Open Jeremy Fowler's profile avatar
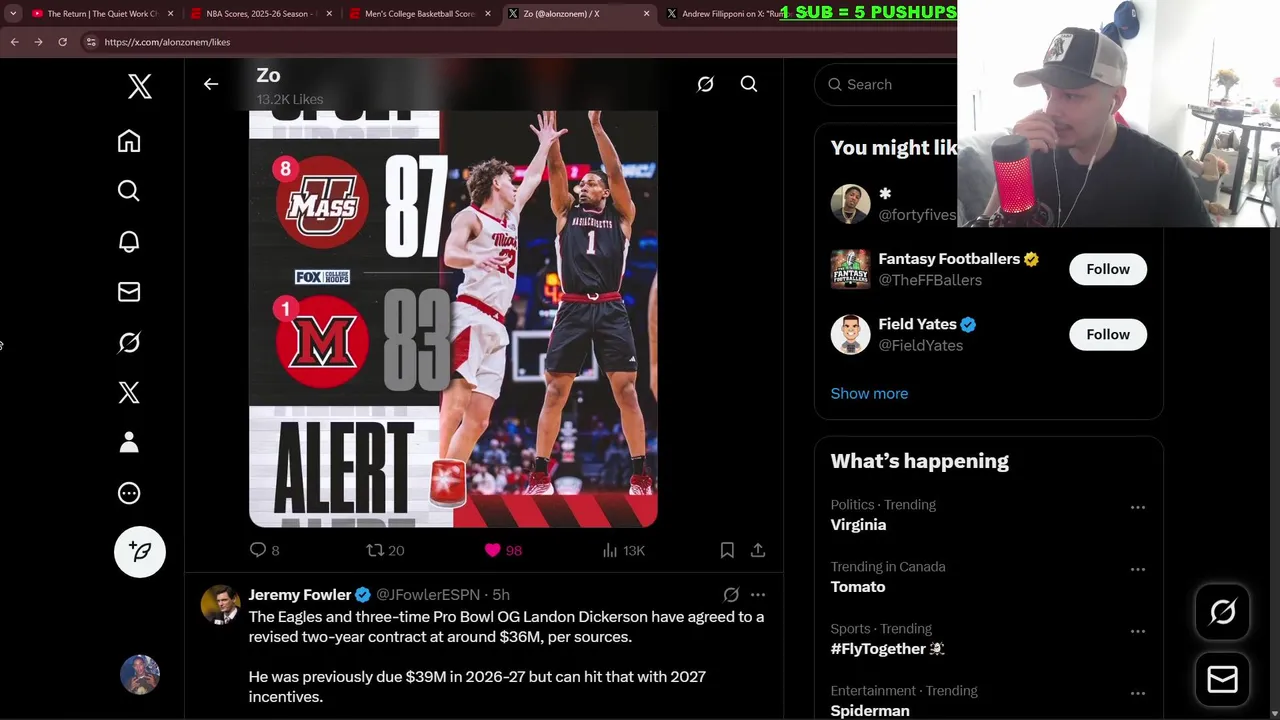The width and height of the screenshot is (1280, 720). [x=220, y=605]
